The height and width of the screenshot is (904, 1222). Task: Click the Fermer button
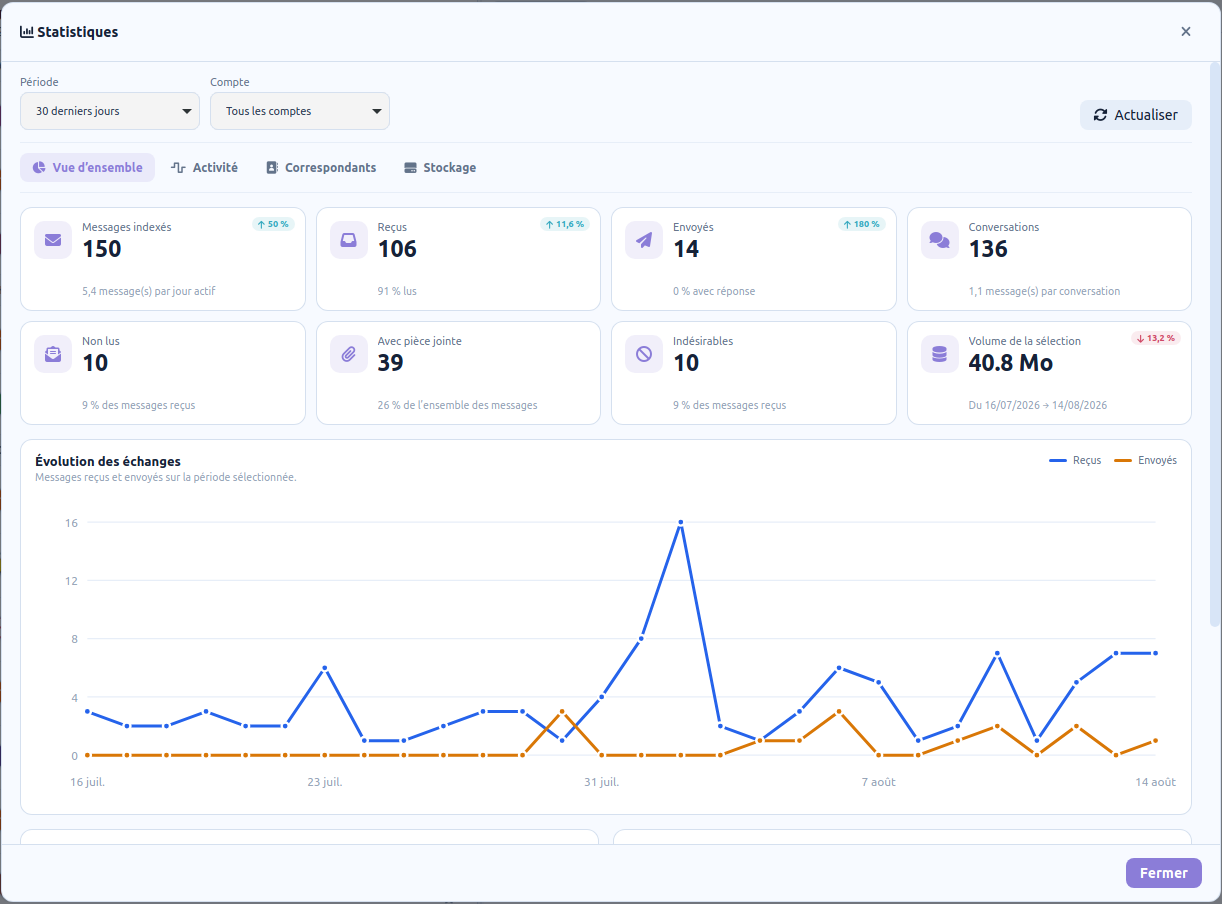pyautogui.click(x=1164, y=873)
